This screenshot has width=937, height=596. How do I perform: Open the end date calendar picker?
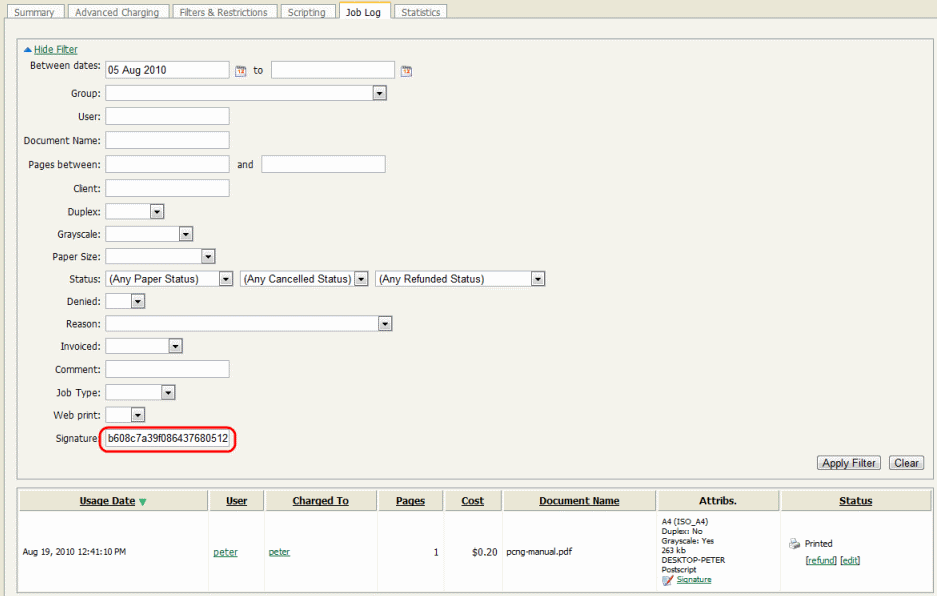coord(406,71)
